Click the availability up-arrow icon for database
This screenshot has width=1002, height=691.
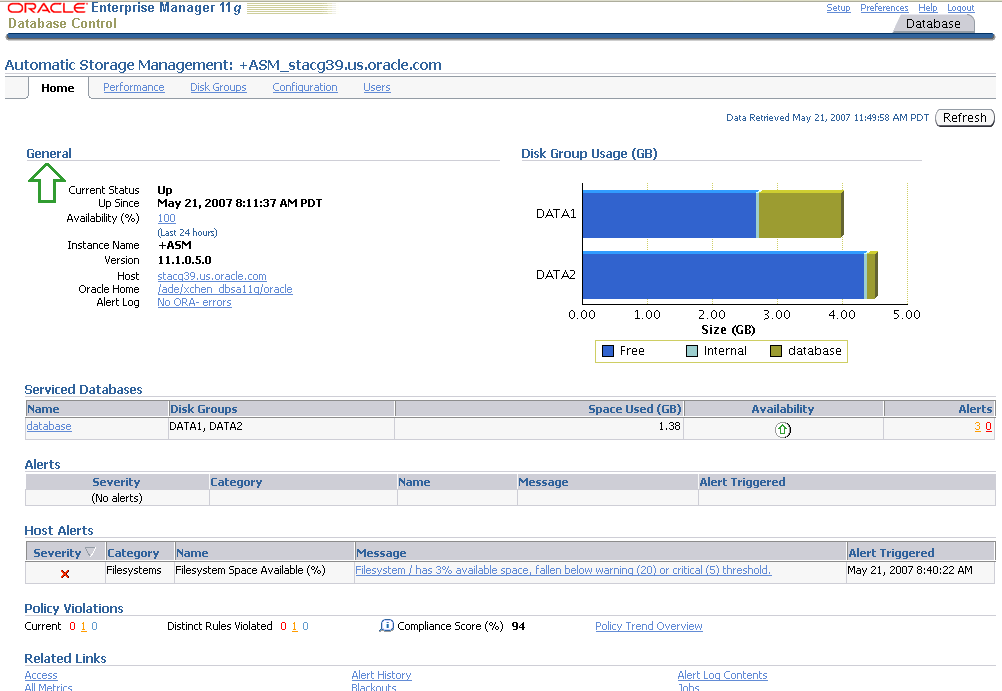click(x=783, y=430)
